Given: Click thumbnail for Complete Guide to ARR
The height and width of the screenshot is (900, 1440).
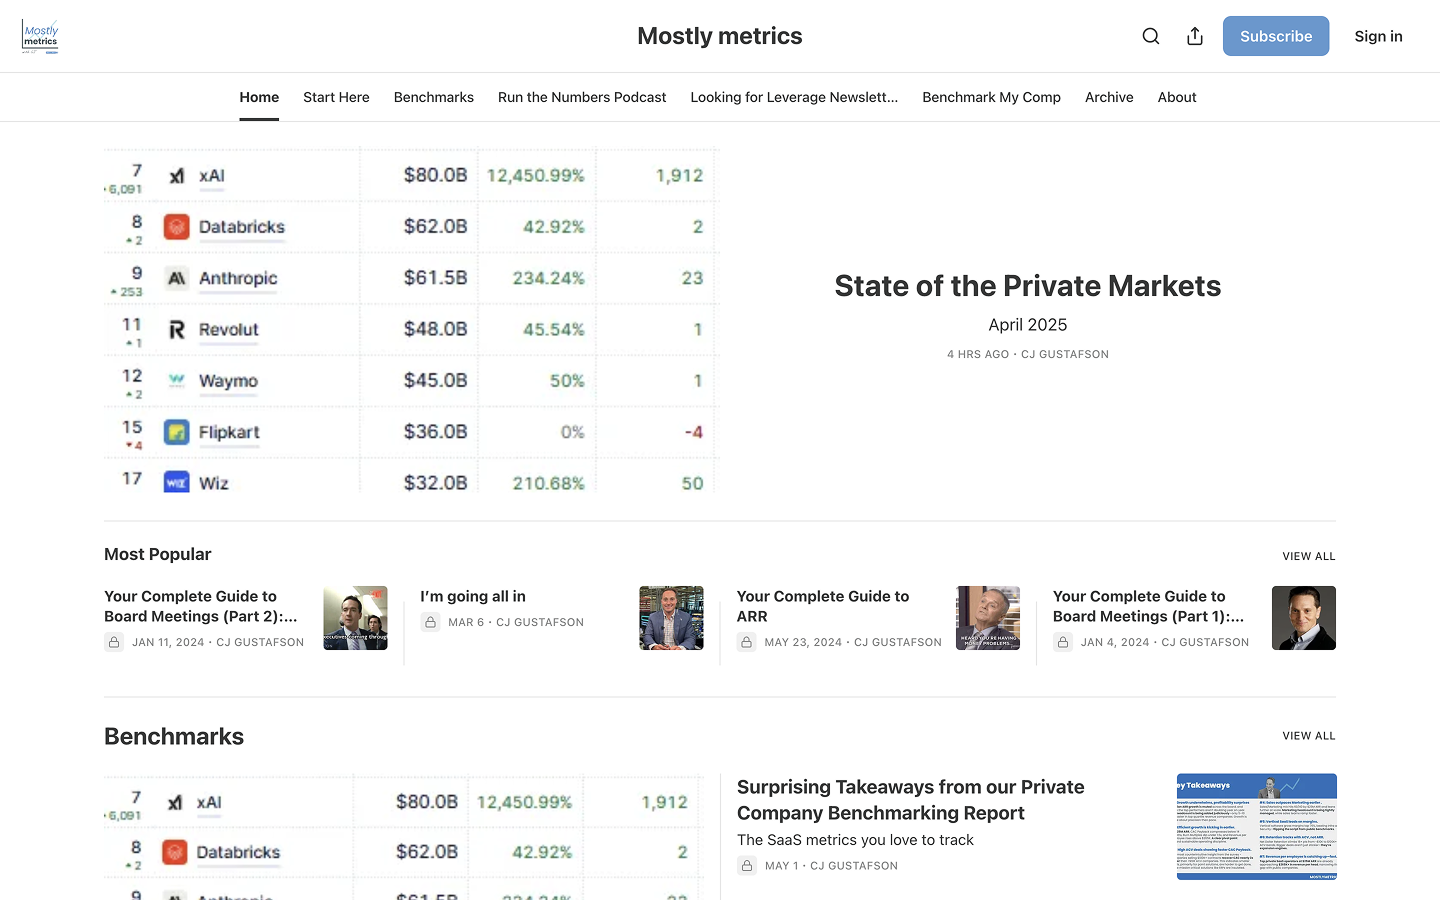Looking at the screenshot, I should point(988,618).
